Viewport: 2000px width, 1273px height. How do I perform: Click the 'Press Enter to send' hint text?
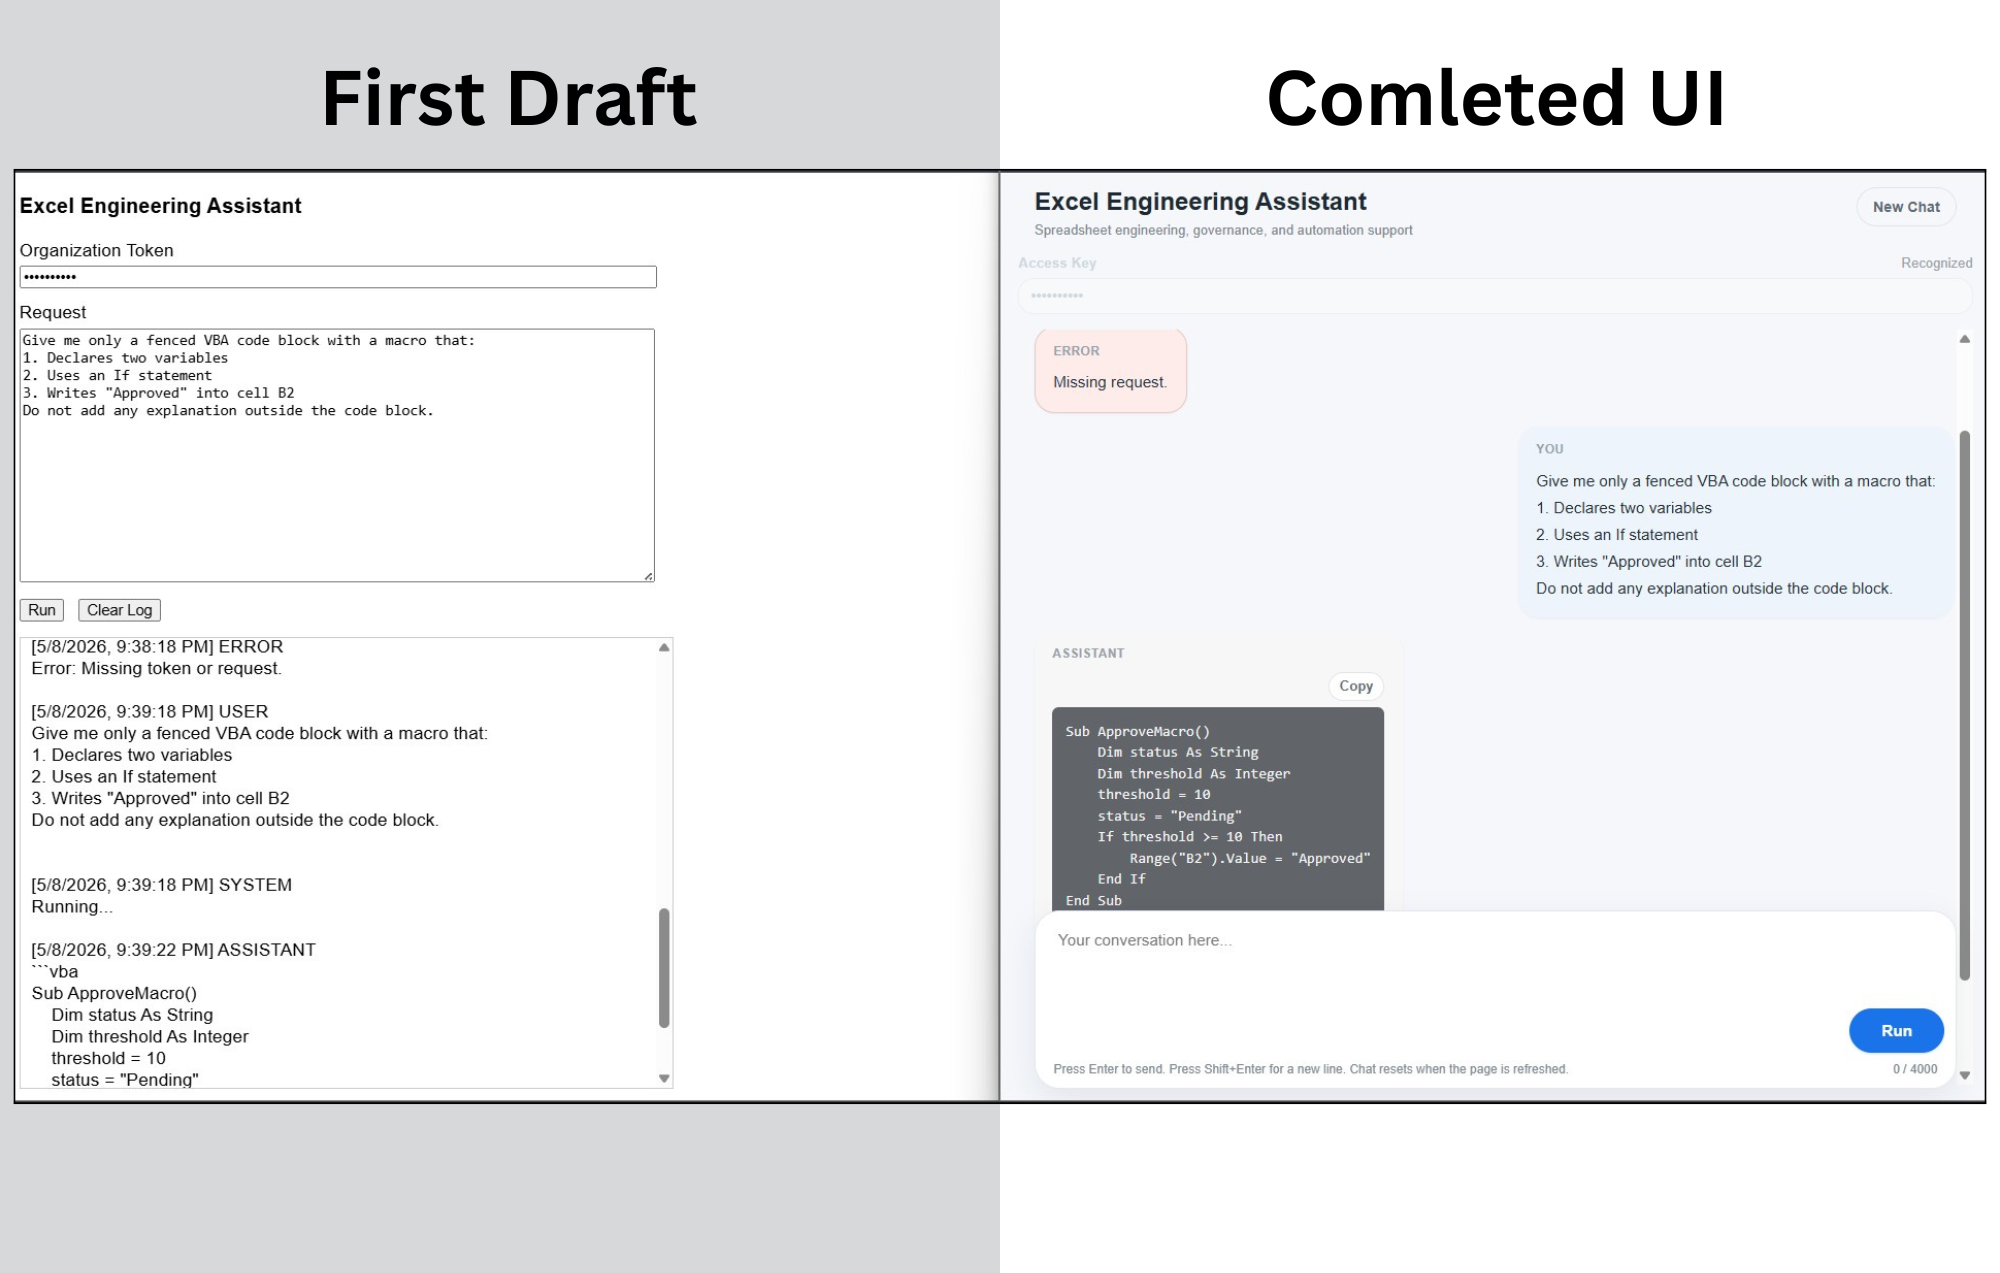(x=1310, y=1069)
